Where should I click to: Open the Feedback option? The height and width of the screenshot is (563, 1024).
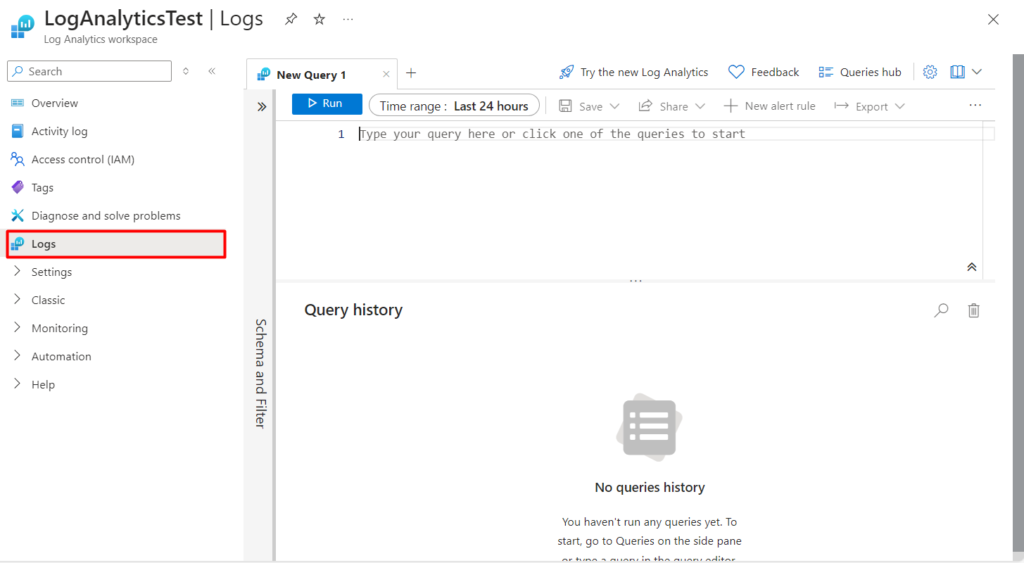763,72
